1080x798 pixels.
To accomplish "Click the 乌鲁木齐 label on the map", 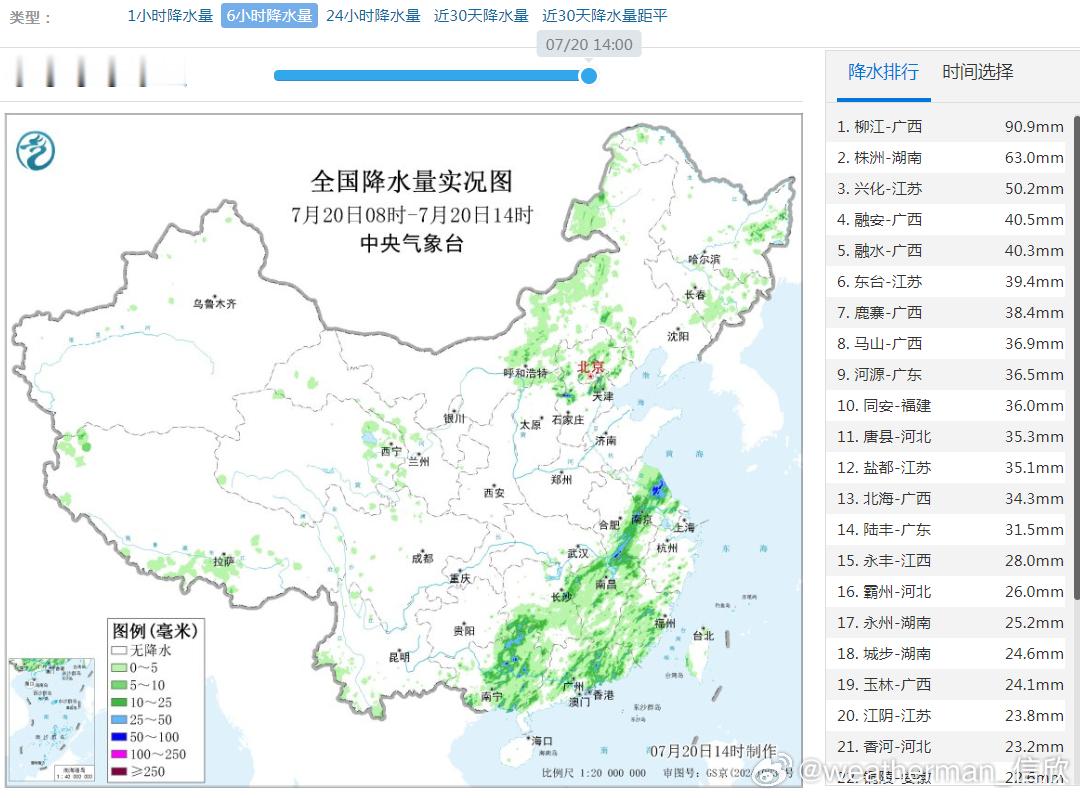I will pos(214,304).
